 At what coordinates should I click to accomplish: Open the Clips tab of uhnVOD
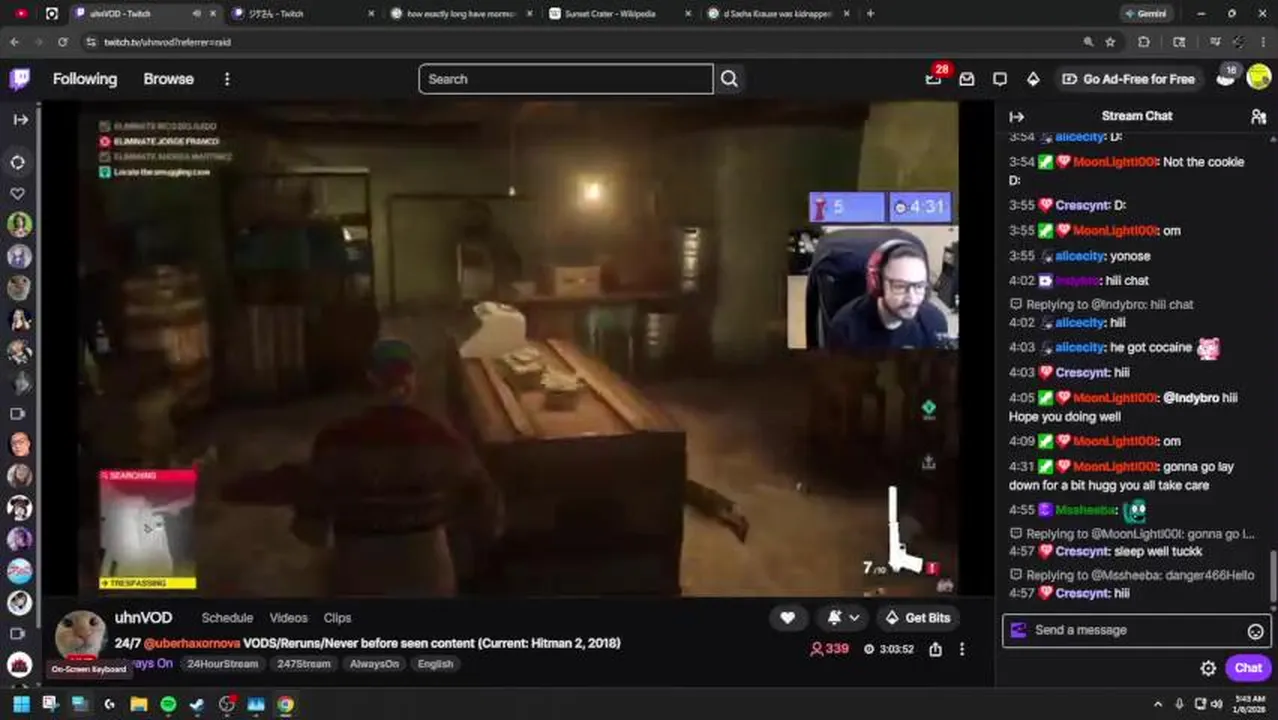point(337,618)
